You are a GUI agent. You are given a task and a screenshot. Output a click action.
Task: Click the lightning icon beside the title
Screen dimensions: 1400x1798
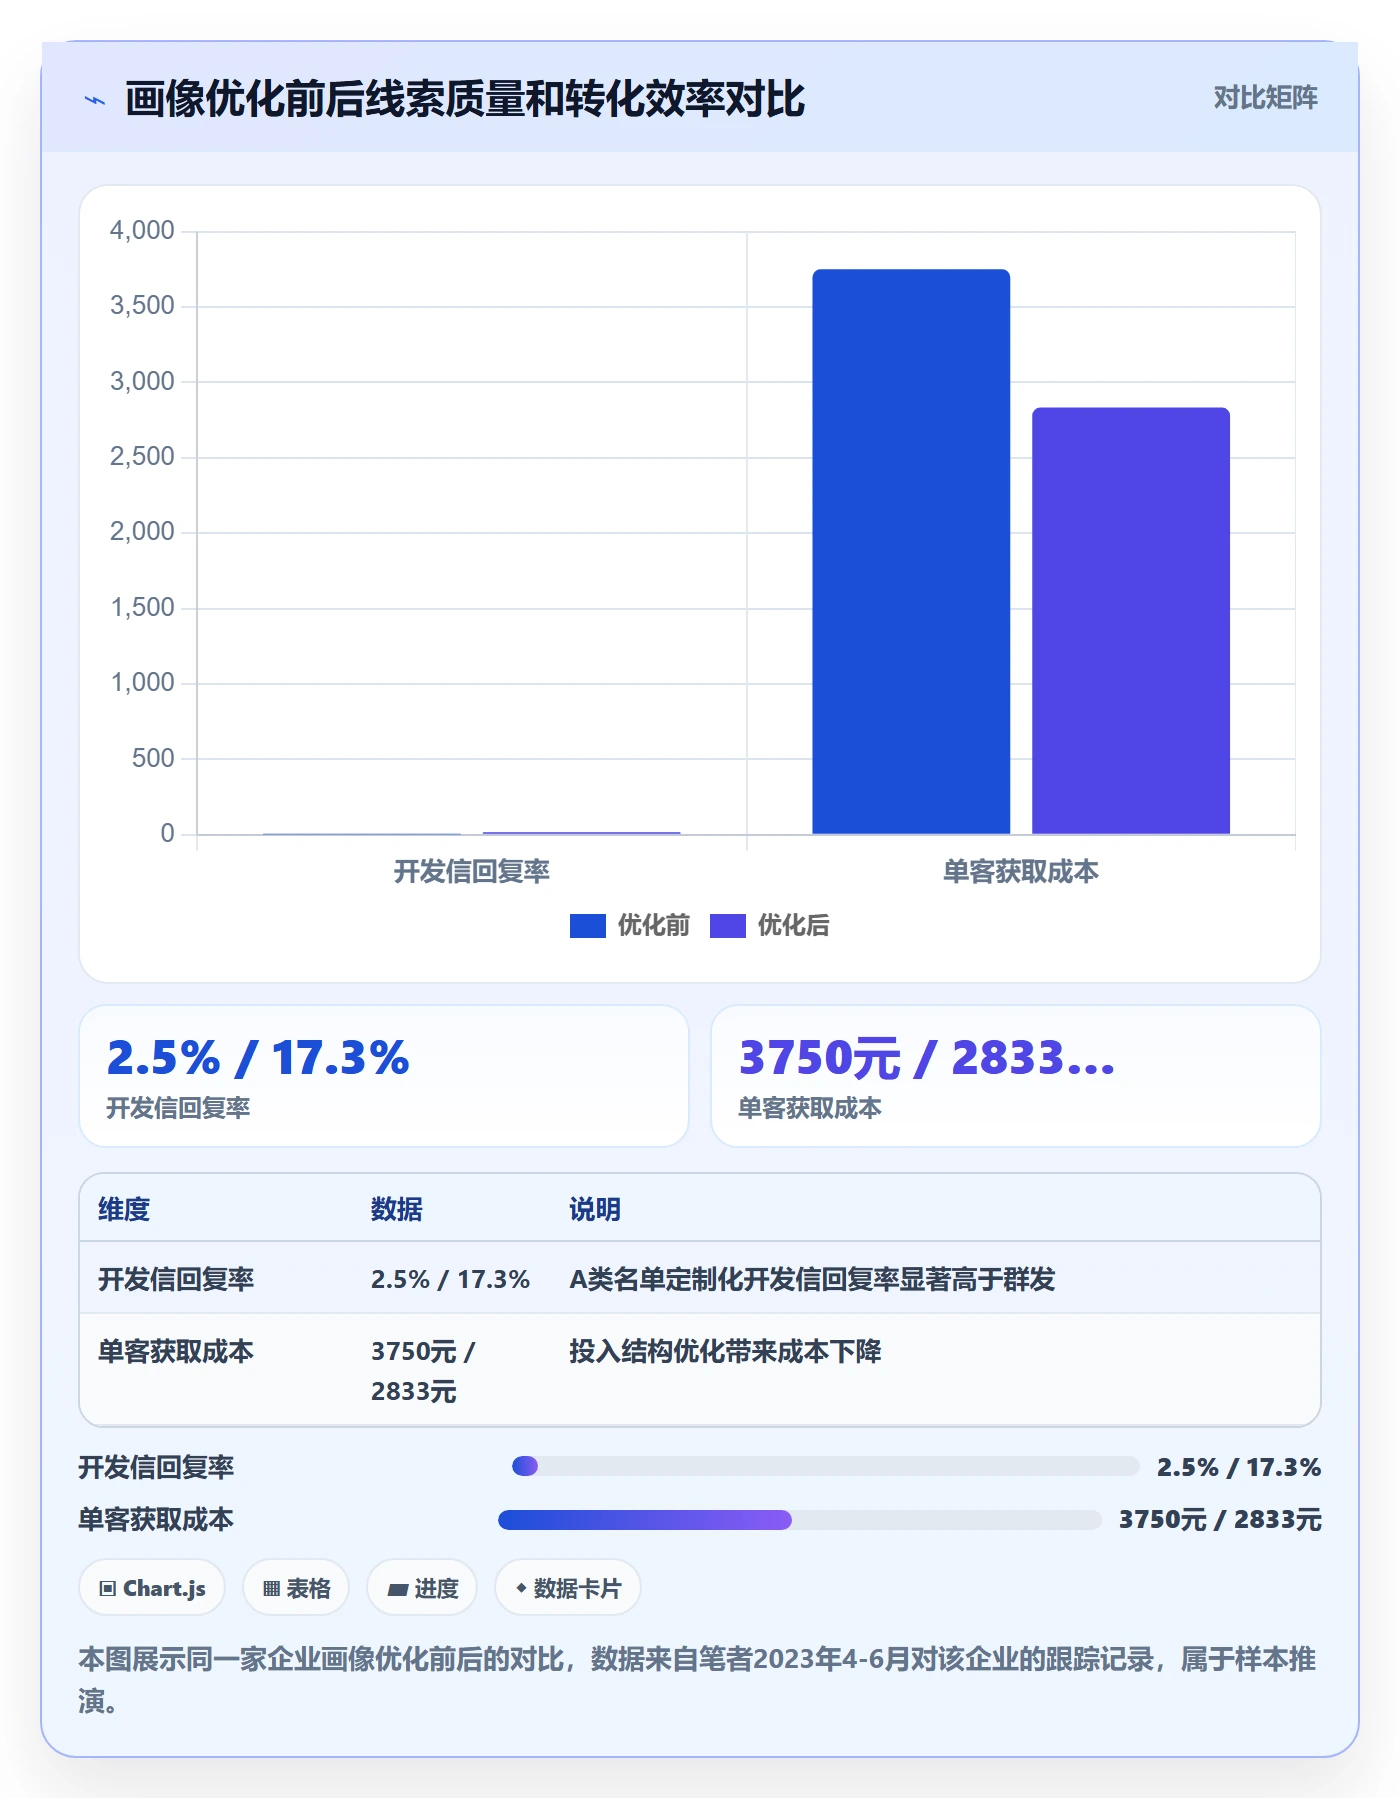[x=95, y=100]
